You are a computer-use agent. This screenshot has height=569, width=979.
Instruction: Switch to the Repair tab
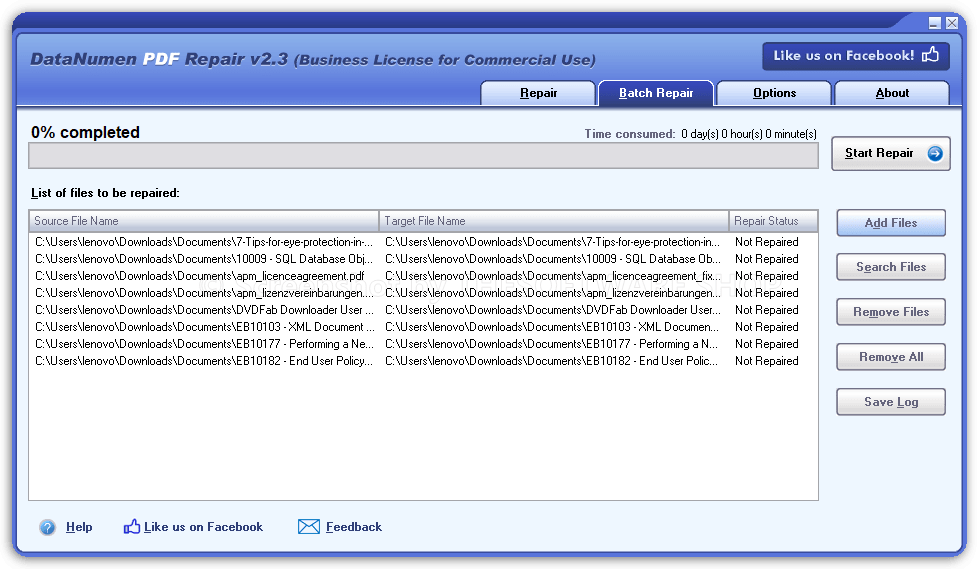[538, 93]
